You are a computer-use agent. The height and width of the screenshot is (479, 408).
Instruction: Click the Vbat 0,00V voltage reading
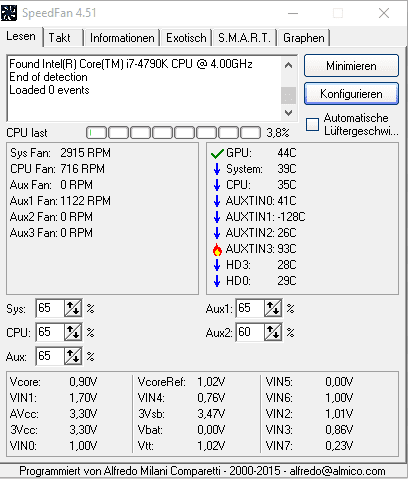(181, 430)
